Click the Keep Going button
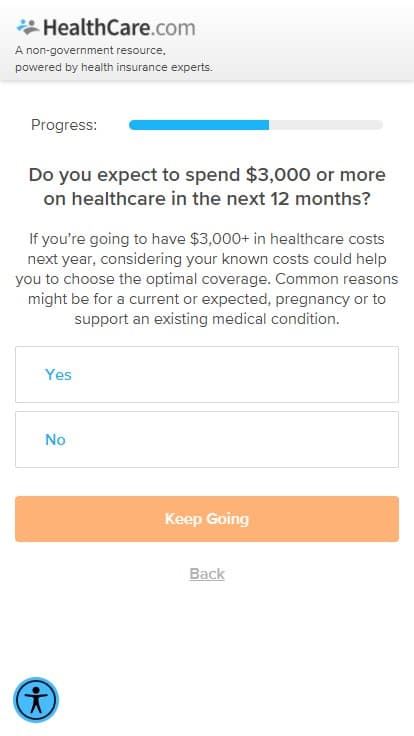The image size is (414, 736). [x=207, y=519]
